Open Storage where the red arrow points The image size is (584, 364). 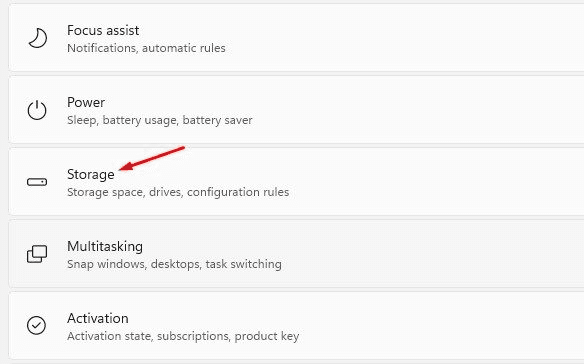(x=91, y=174)
